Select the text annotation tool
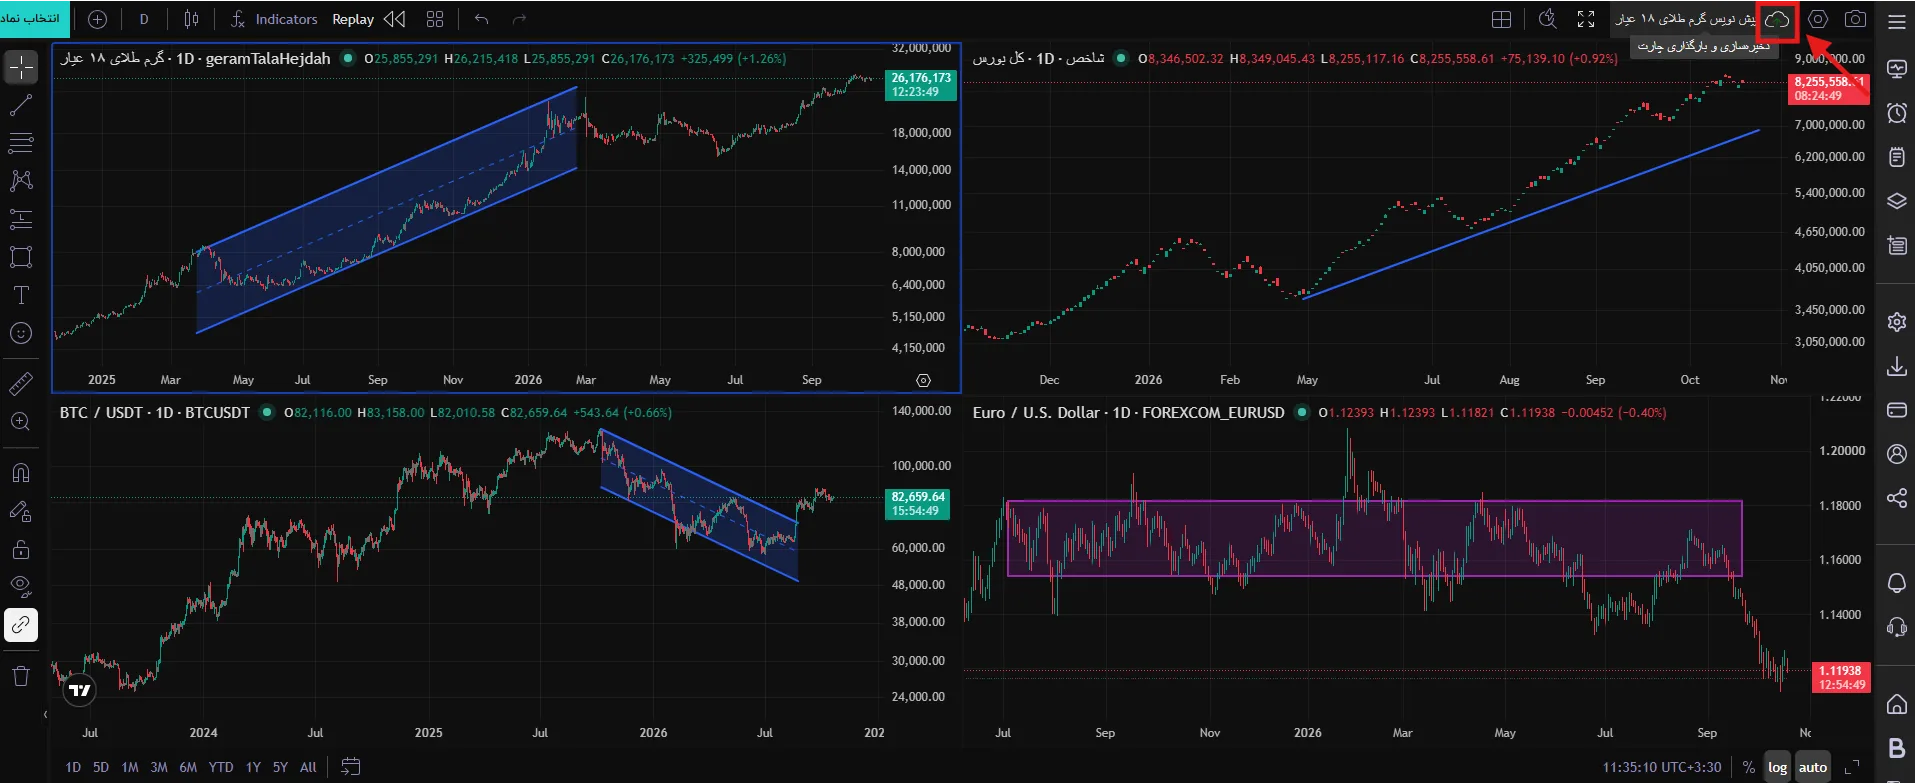 coord(21,295)
